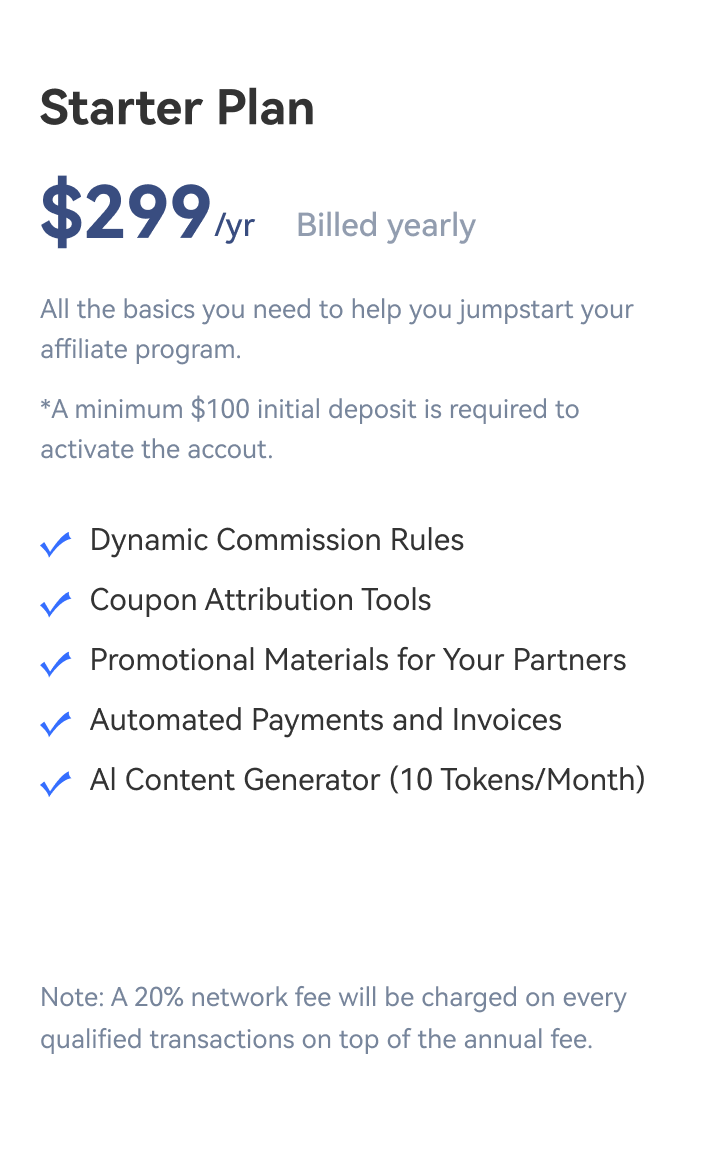714x1150 pixels.
Task: Click the minimum $100 initial deposit notice
Action: point(310,409)
